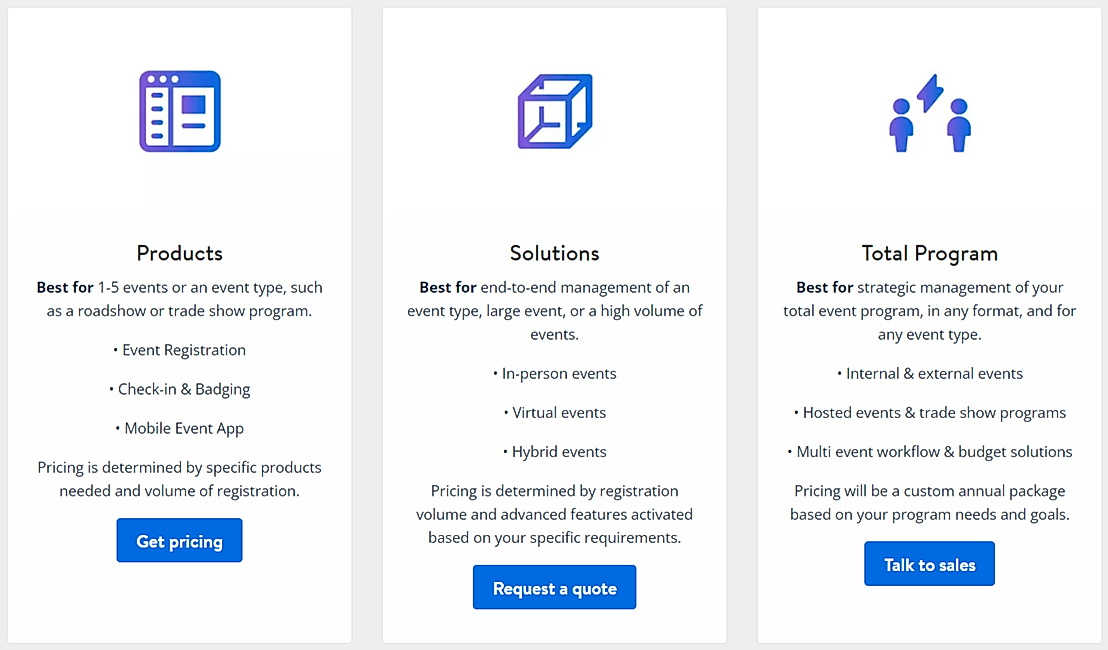
Task: Click the Hybrid events list item
Action: 554,451
